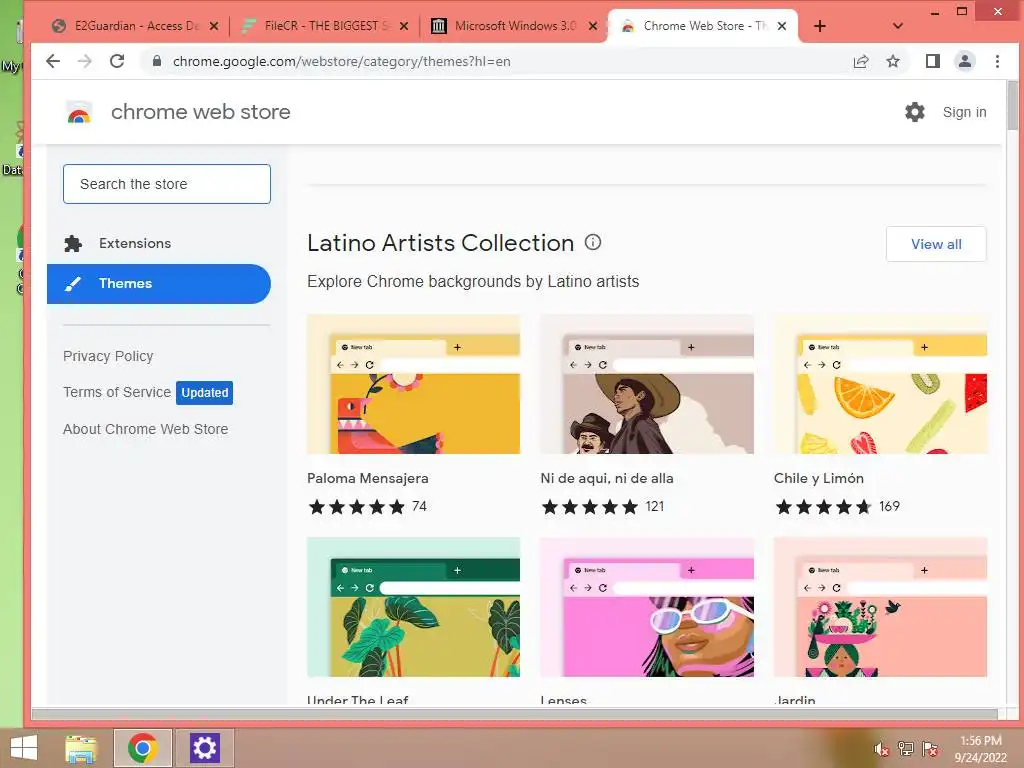Select Themes in the sidebar

(x=159, y=284)
